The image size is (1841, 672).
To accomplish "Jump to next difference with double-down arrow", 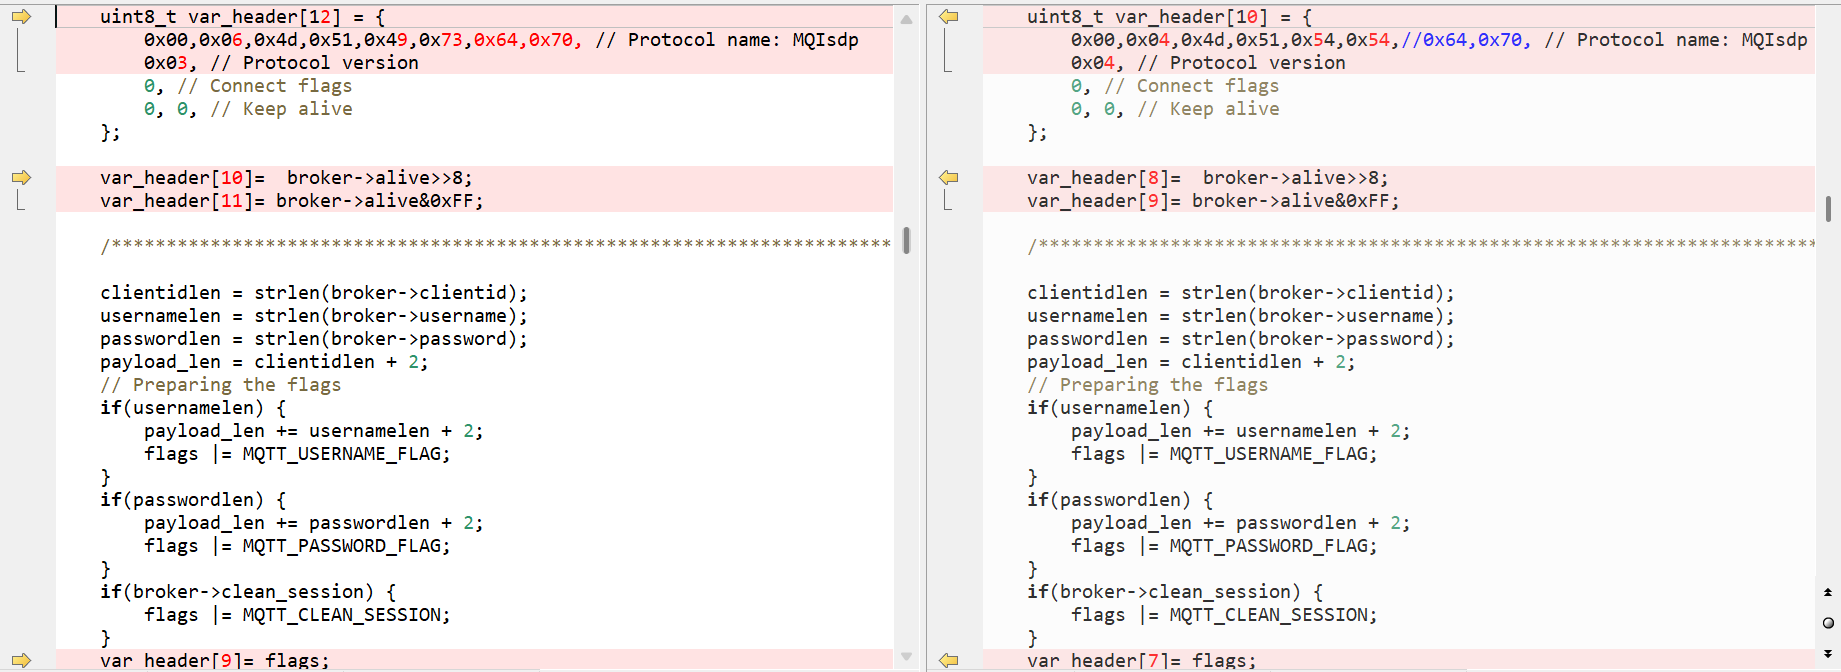I will 1828,654.
